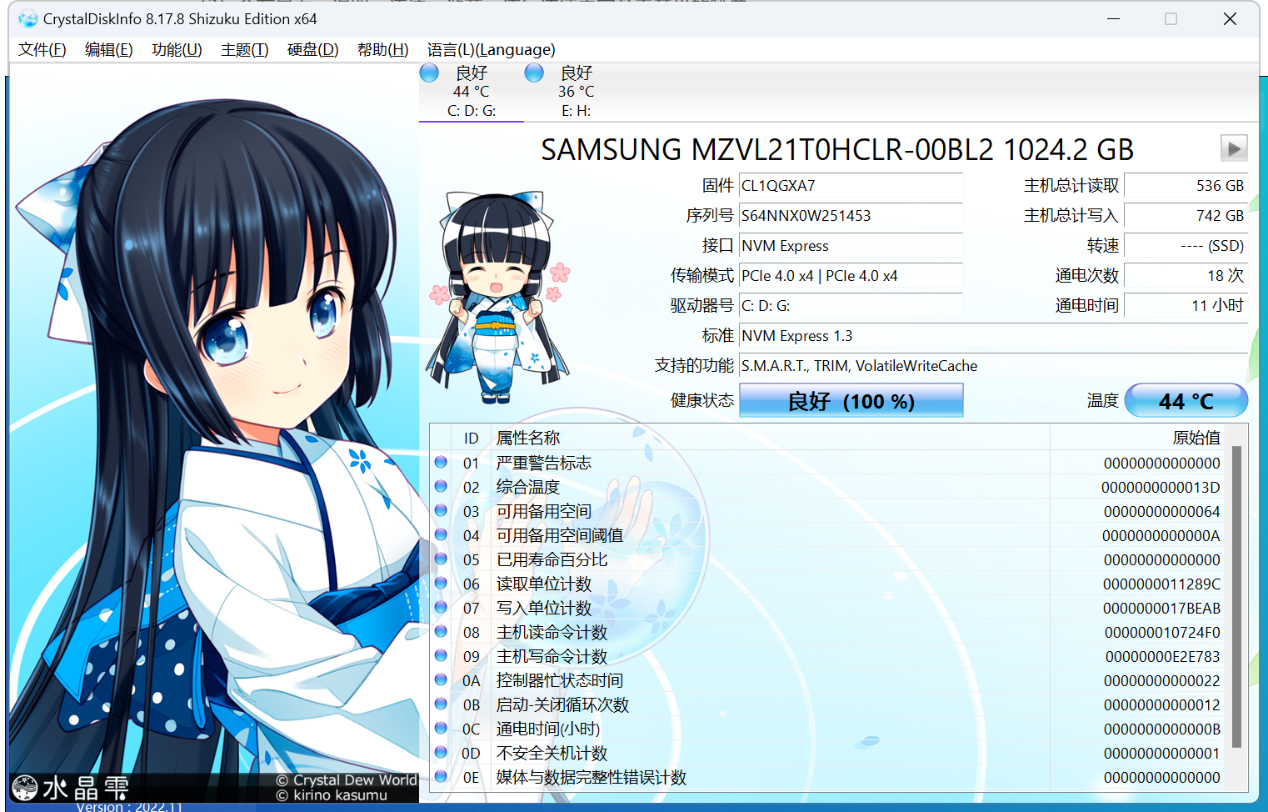Click the status orb for 读取单位计数 row
The width and height of the screenshot is (1268, 812).
click(441, 584)
